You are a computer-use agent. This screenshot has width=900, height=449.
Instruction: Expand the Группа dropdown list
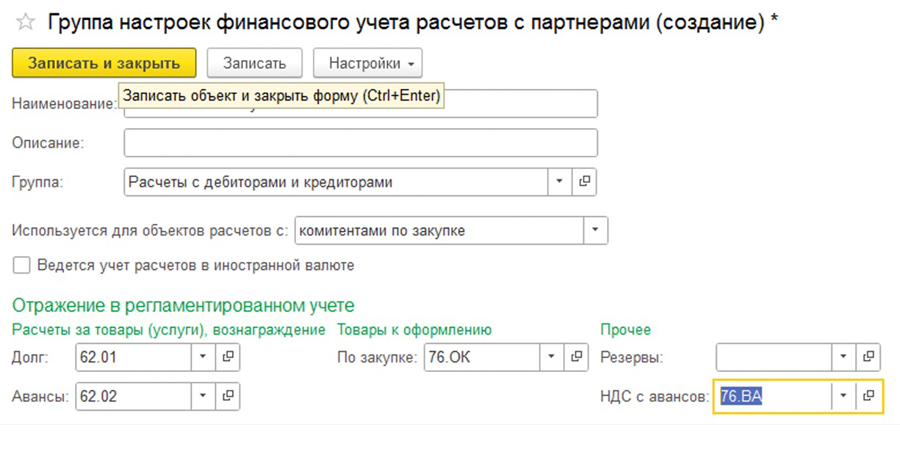(559, 182)
